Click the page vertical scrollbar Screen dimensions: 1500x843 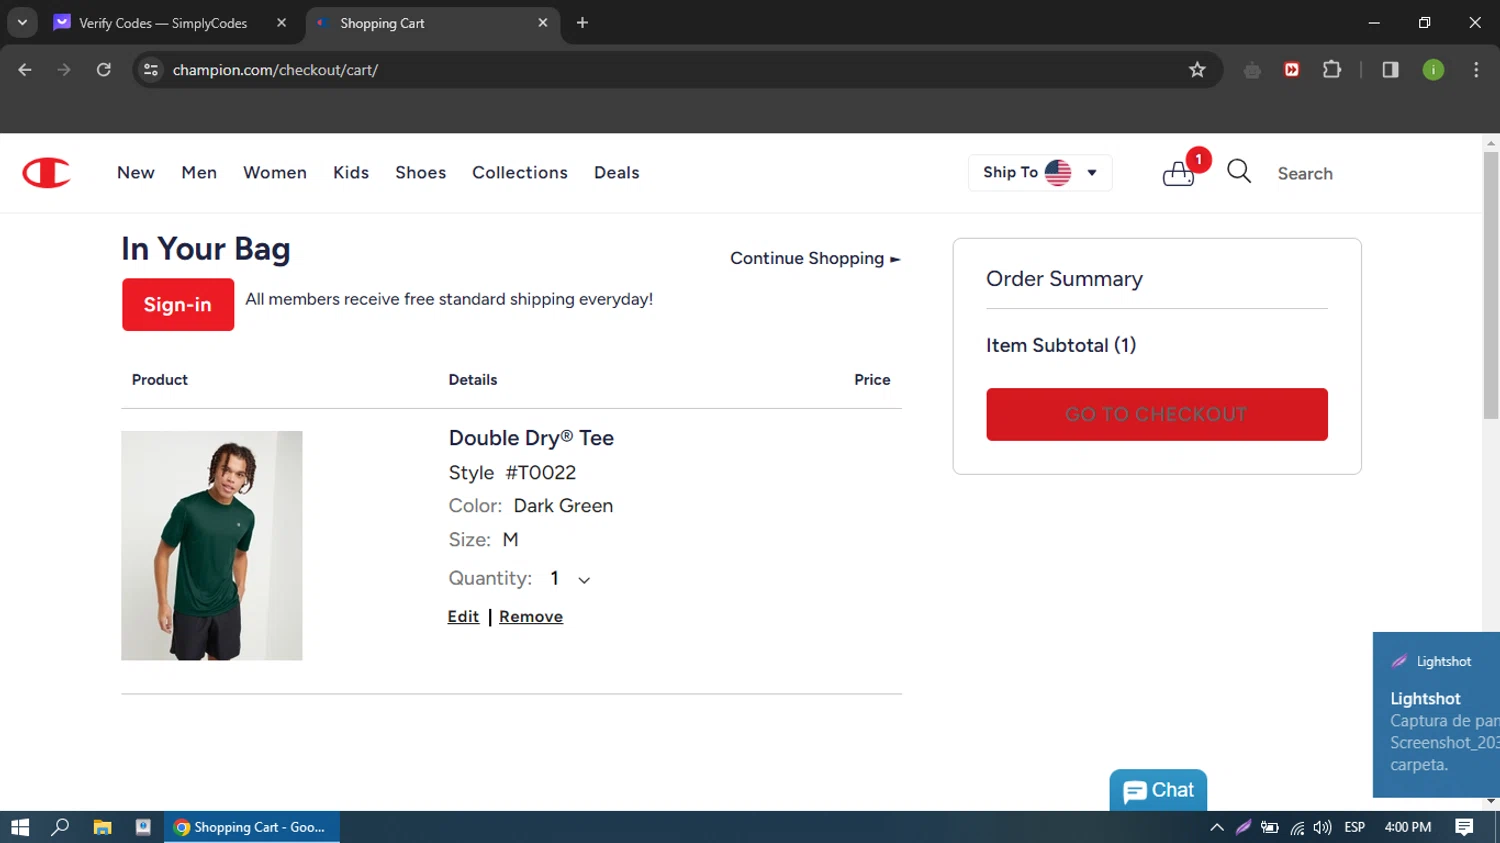1491,285
